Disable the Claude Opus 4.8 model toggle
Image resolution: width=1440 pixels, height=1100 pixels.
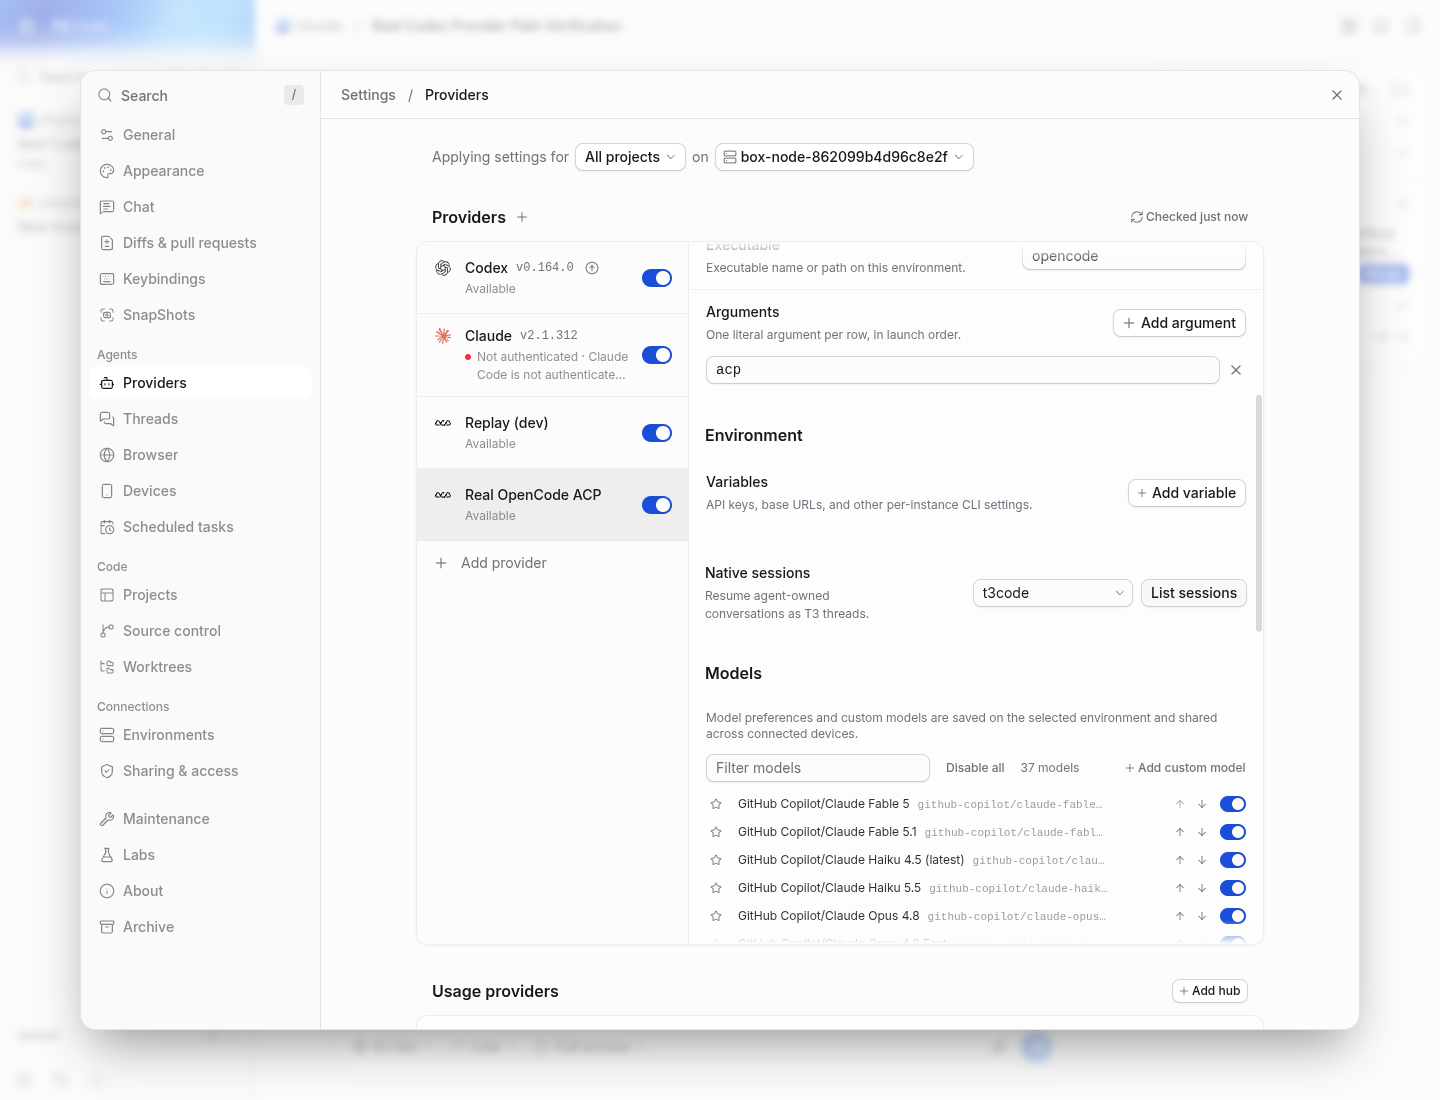1233,916
